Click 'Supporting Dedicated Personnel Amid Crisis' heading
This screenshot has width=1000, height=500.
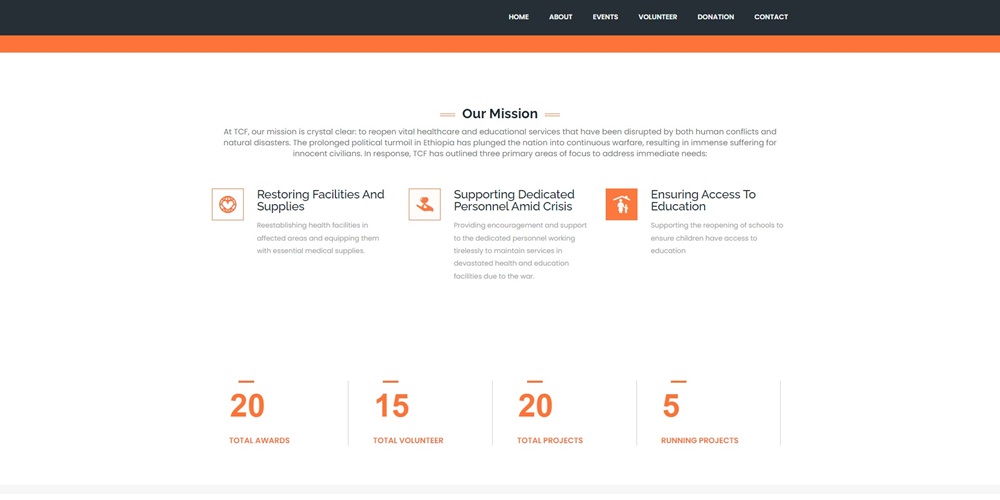point(514,200)
